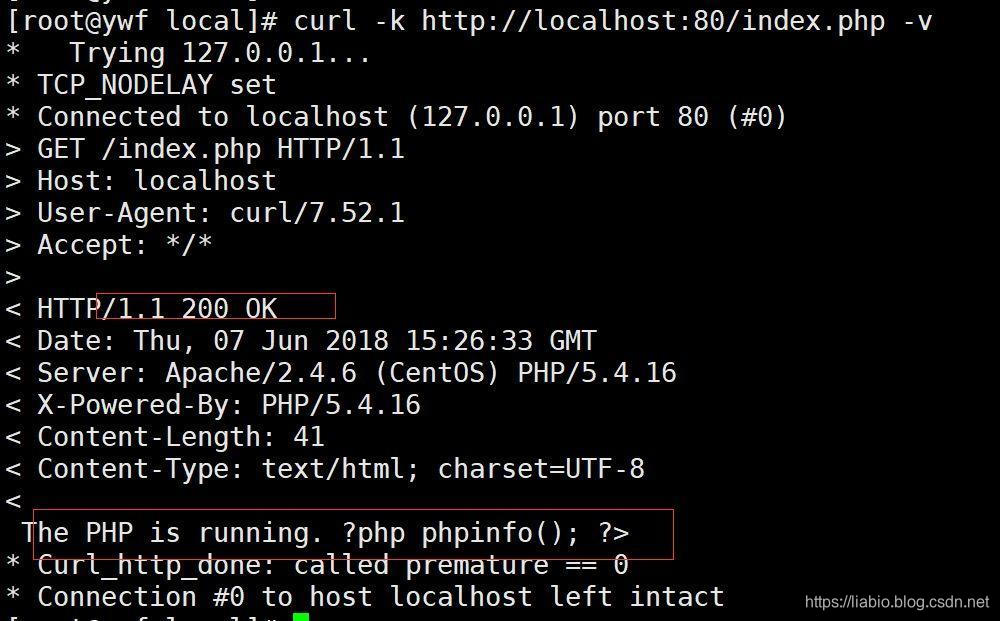Click the User-Agent: curl/7.52.1 header line
1000x621 pixels.
pyautogui.click(x=221, y=212)
